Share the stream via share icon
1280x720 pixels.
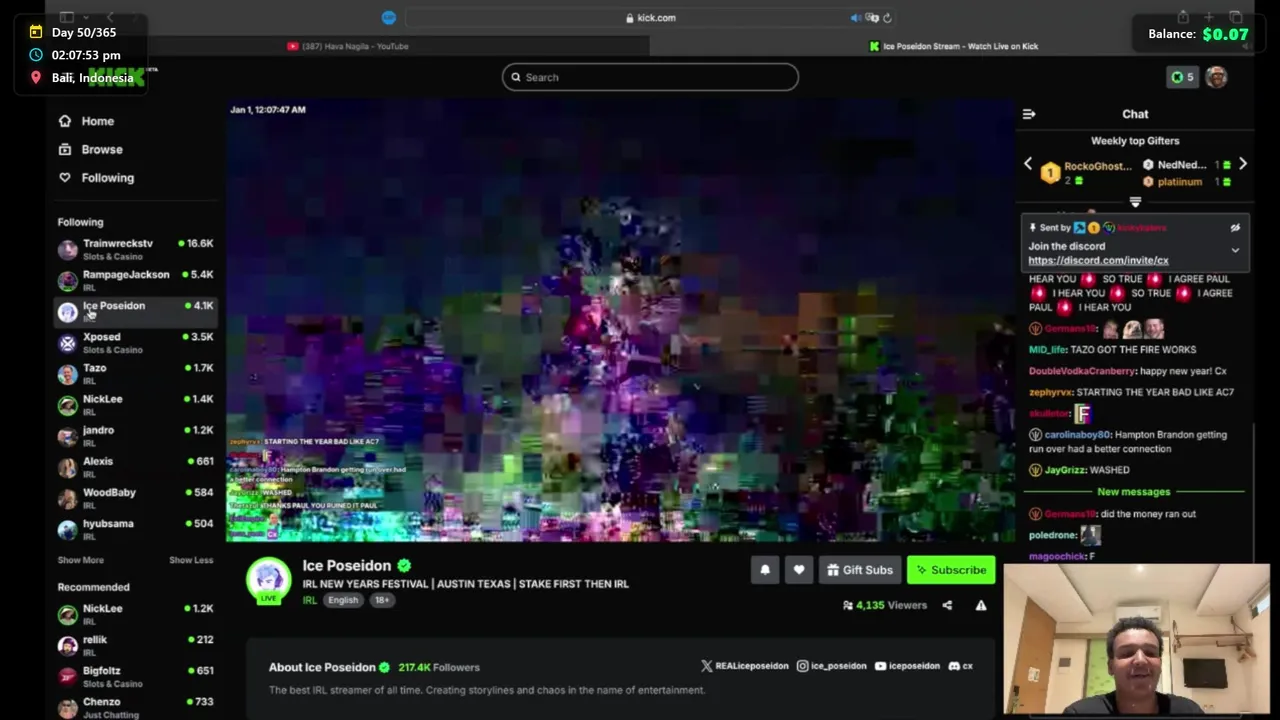[947, 605]
